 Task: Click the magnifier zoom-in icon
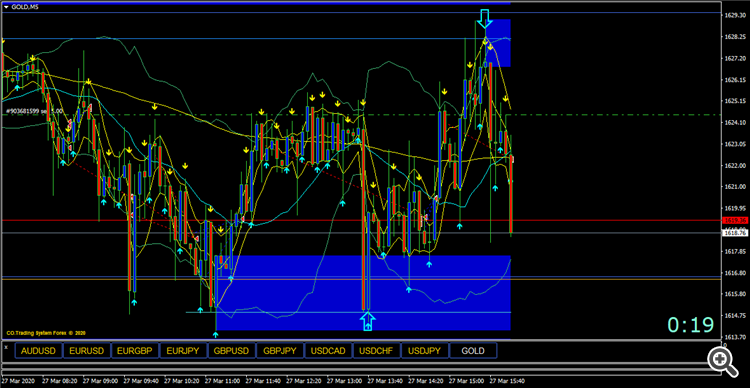722,360
